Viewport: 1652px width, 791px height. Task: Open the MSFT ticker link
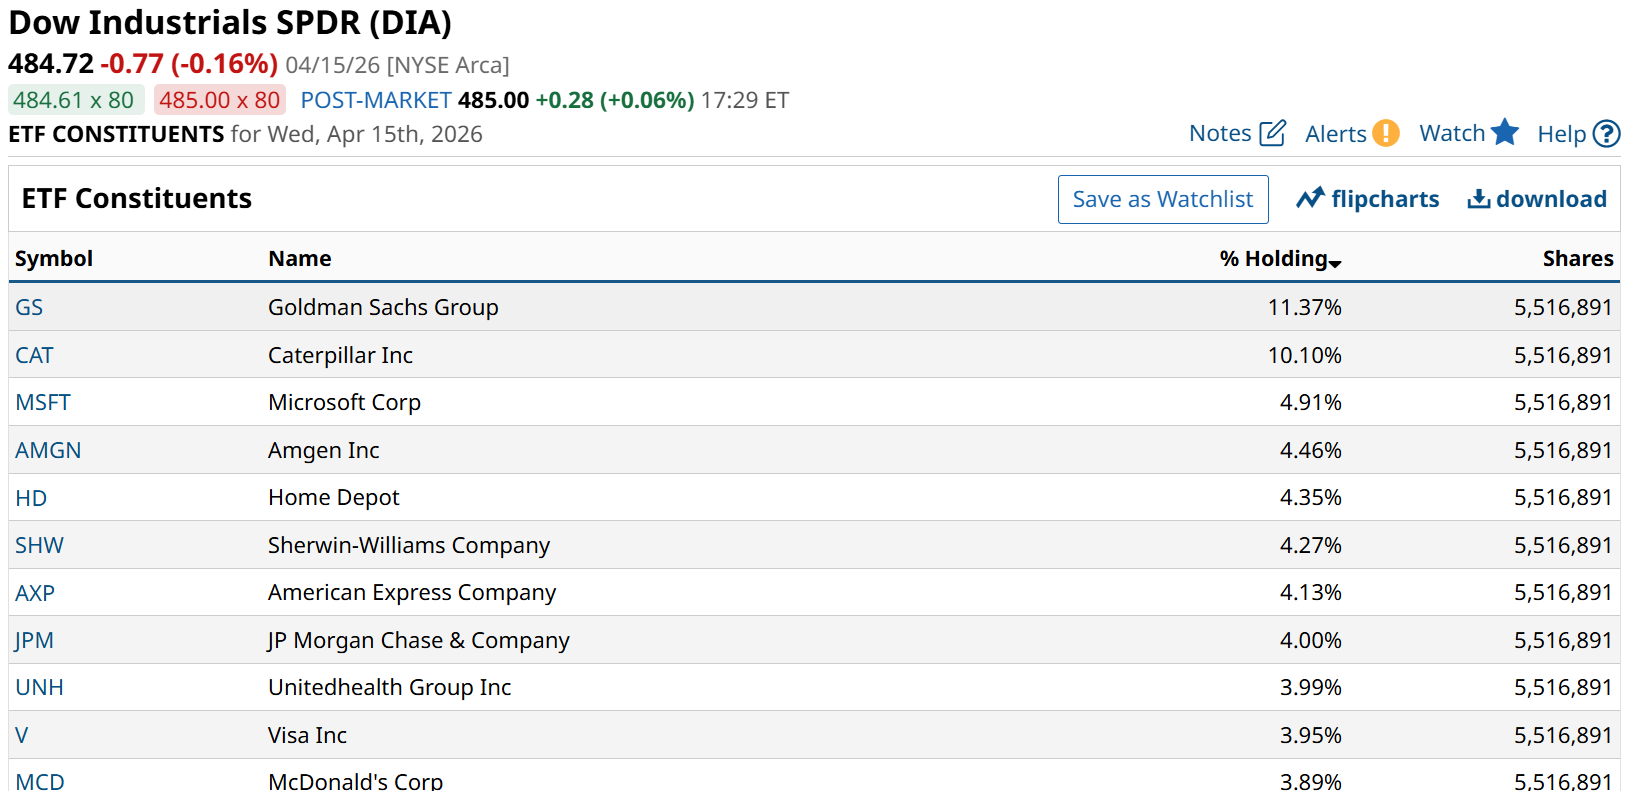43,403
